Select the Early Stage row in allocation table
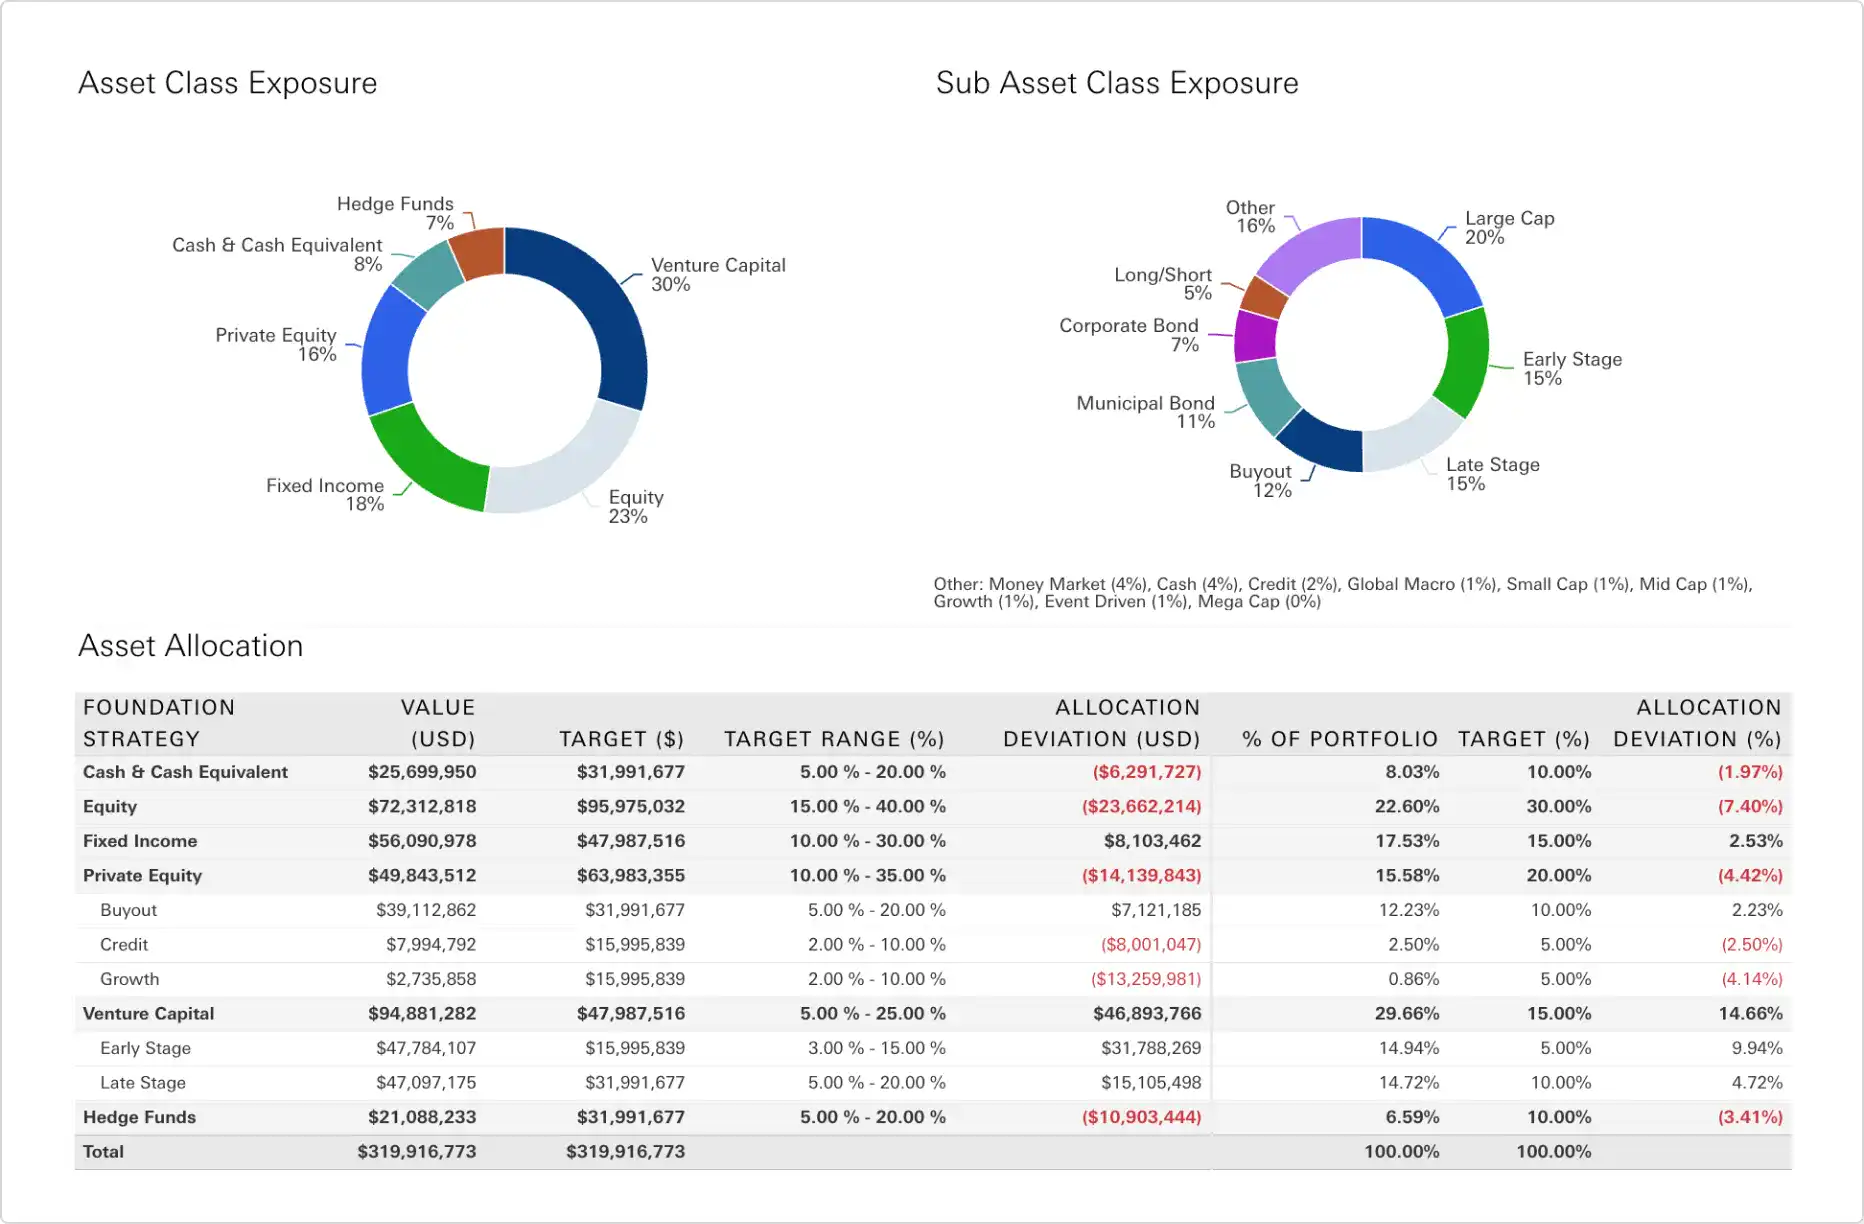 pos(145,1048)
